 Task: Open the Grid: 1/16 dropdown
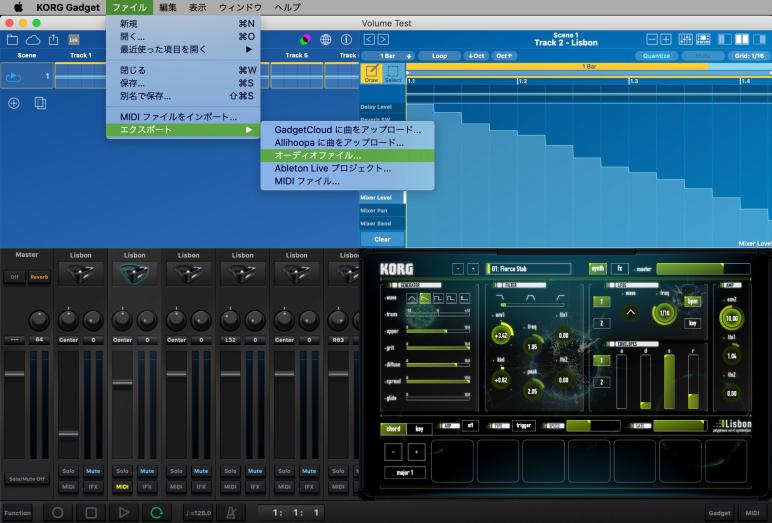click(x=749, y=56)
